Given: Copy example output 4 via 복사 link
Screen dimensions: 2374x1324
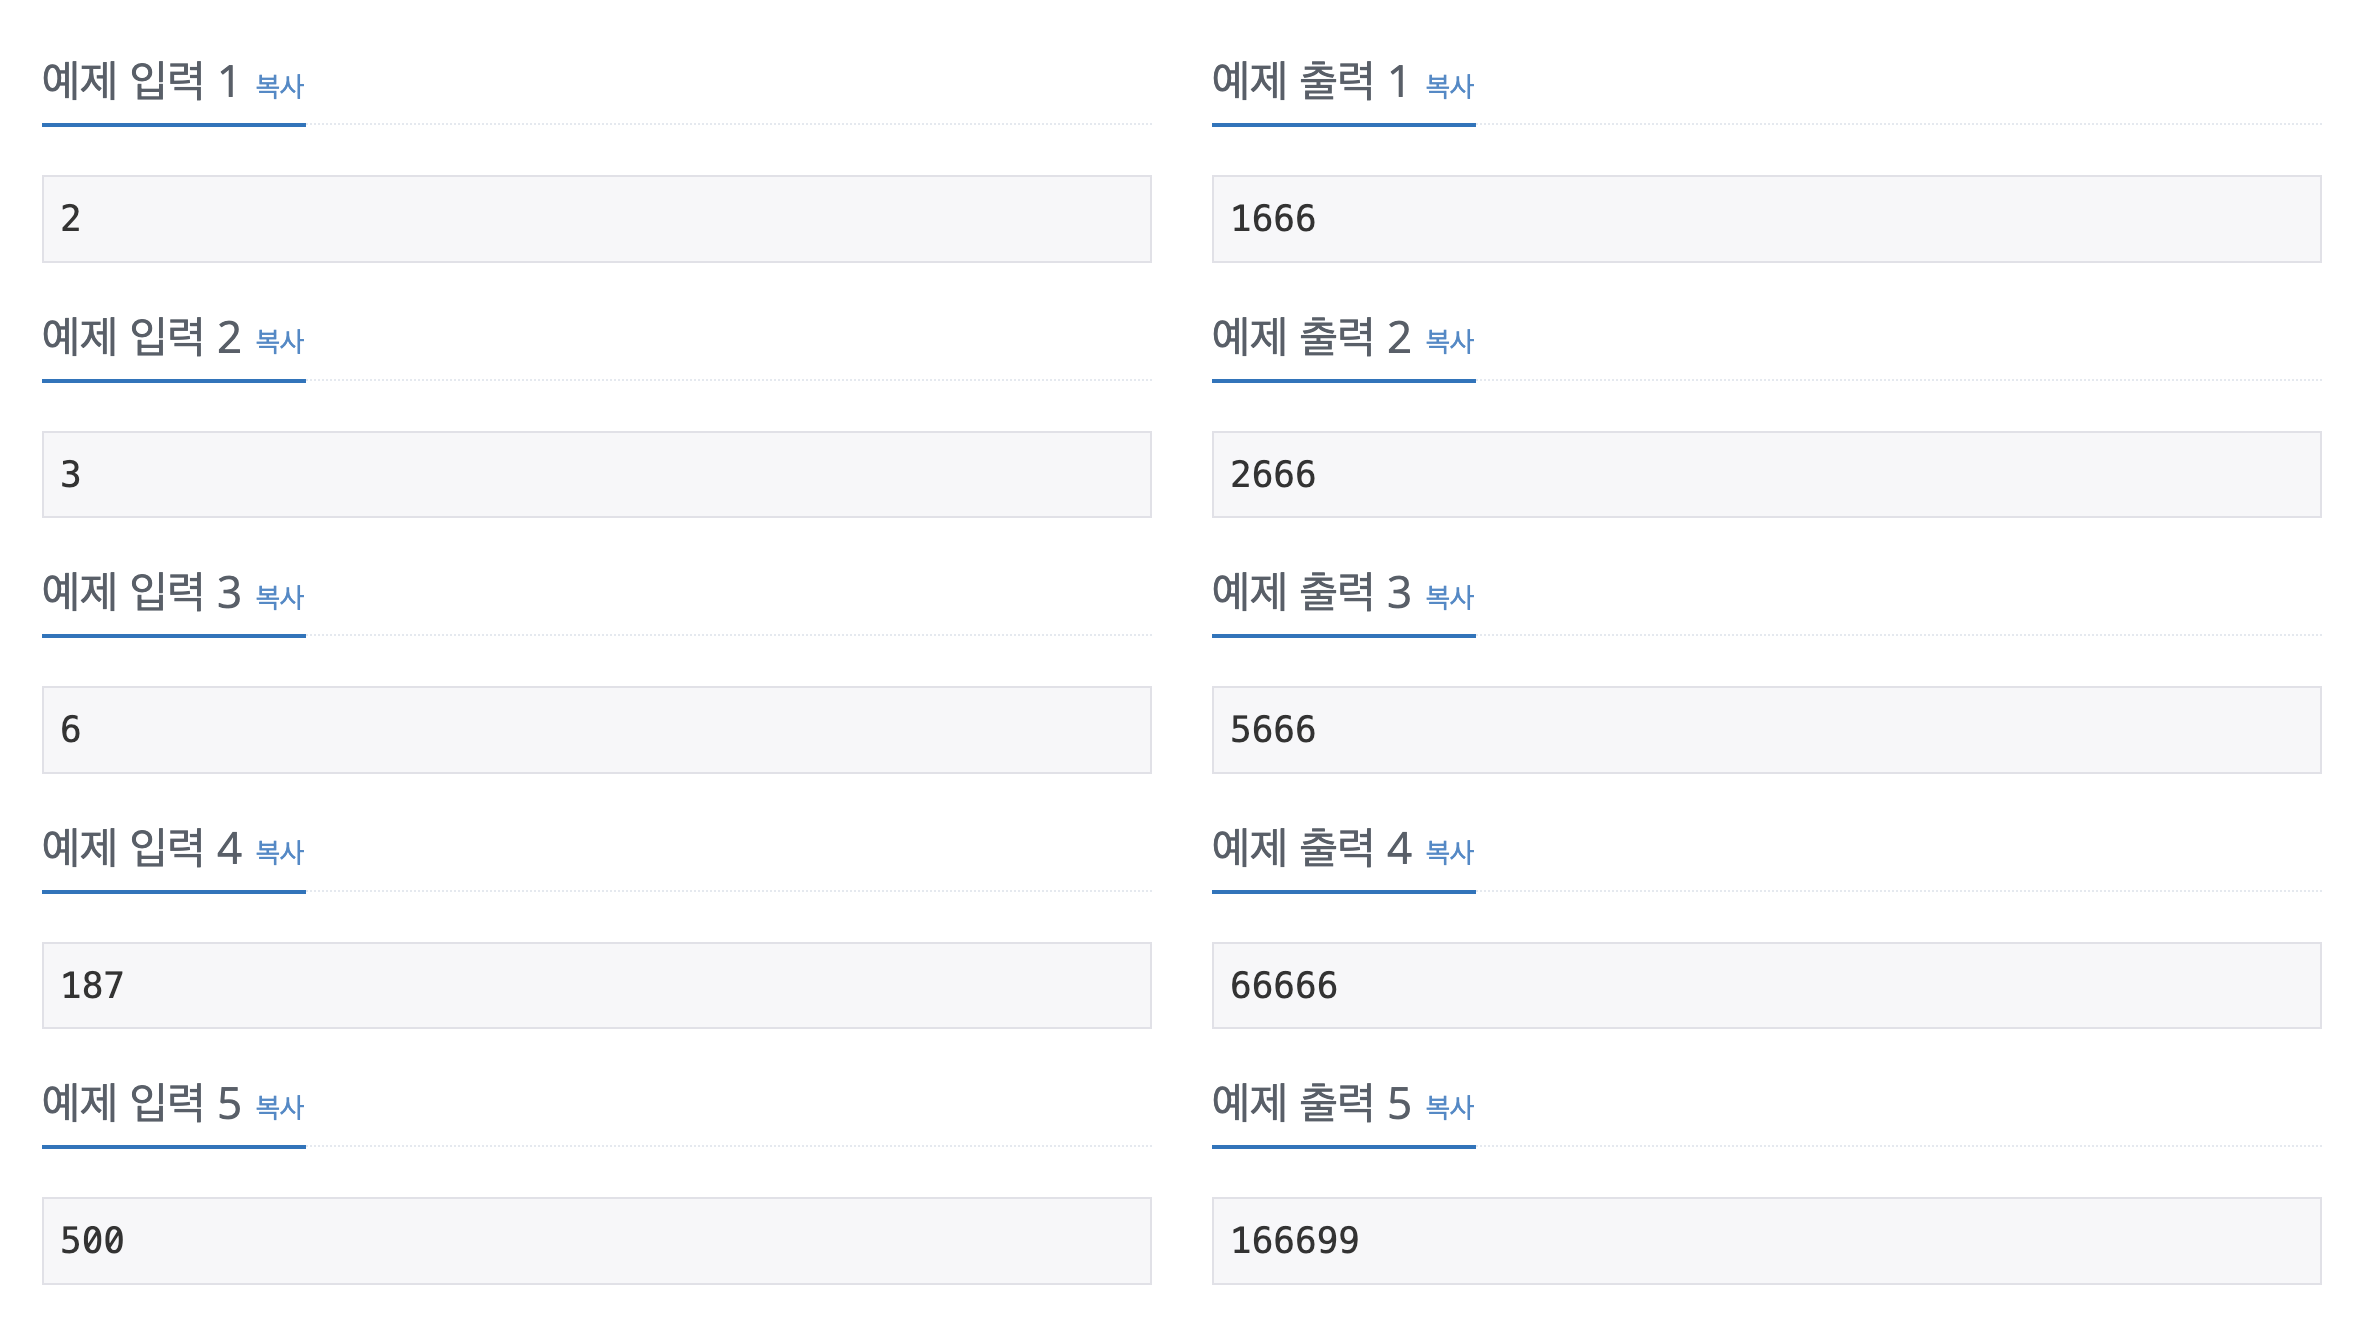Looking at the screenshot, I should [x=1450, y=852].
